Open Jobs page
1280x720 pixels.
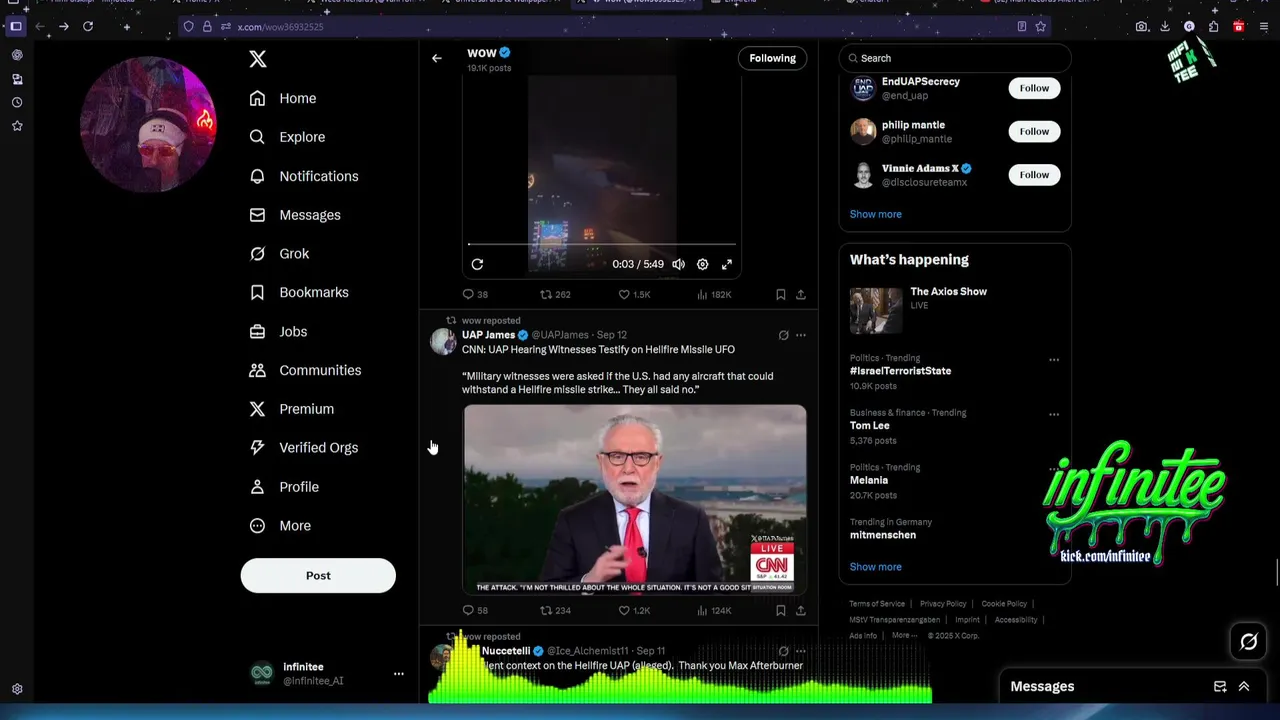click(x=278, y=331)
